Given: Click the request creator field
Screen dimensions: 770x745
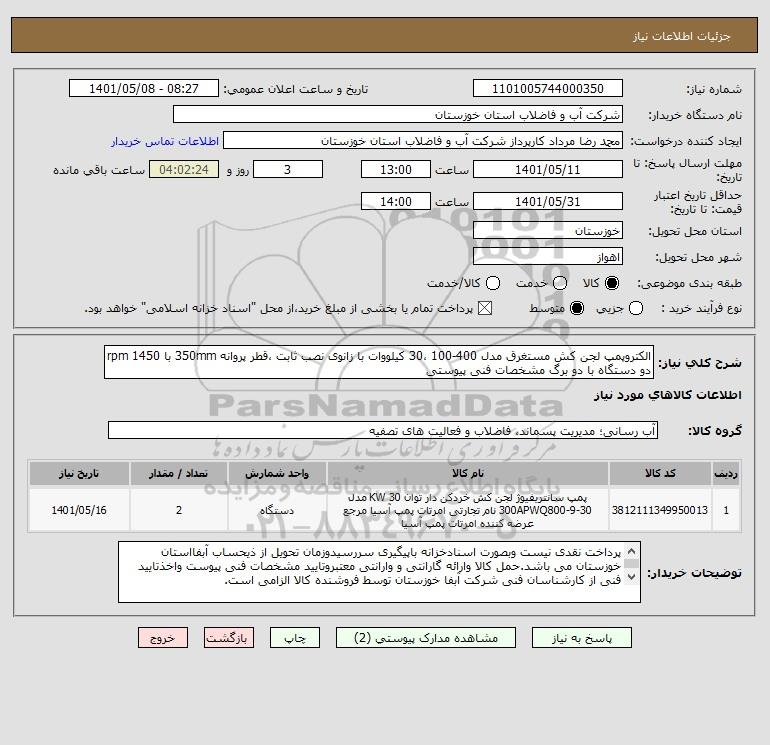Looking at the screenshot, I should (x=423, y=141).
